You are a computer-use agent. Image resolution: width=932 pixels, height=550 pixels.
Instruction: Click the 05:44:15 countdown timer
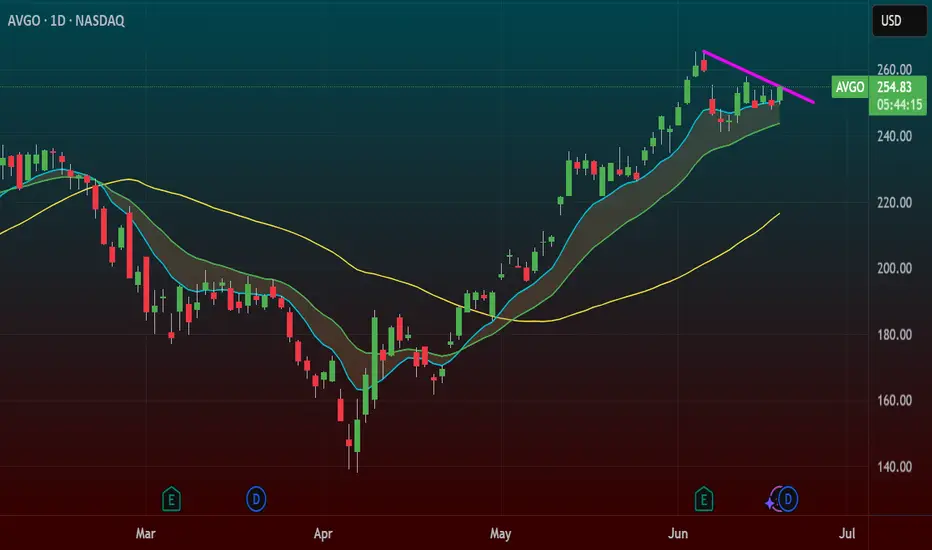(899, 105)
